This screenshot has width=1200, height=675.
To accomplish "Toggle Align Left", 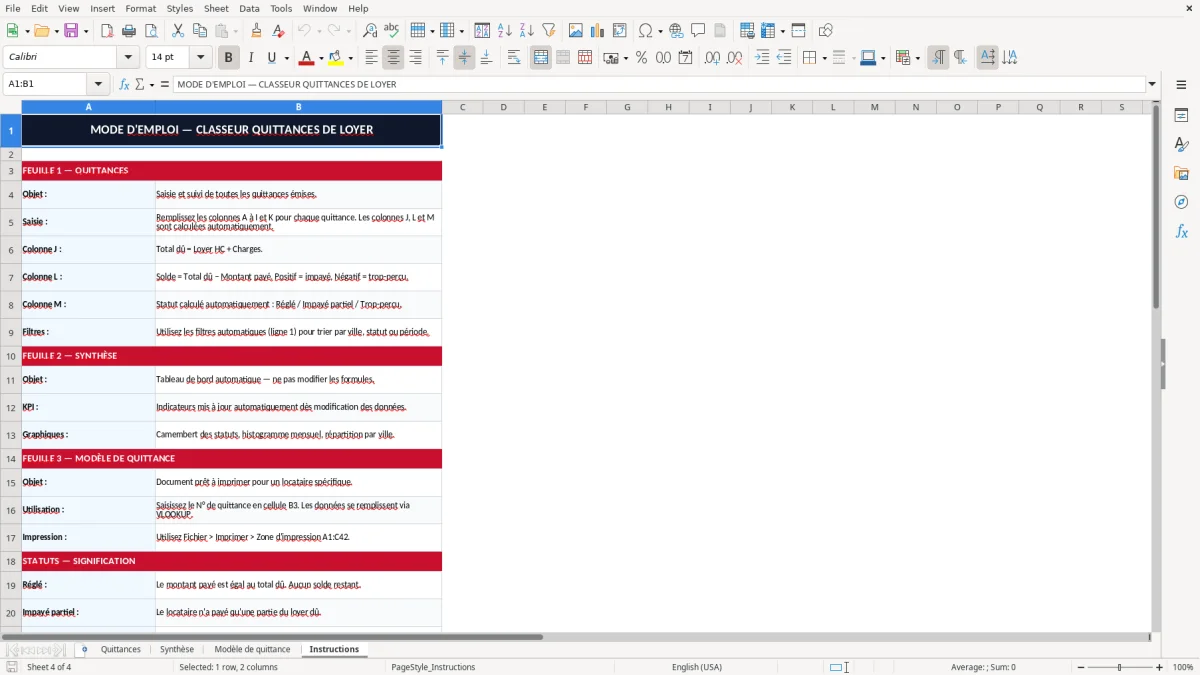I will pos(371,58).
